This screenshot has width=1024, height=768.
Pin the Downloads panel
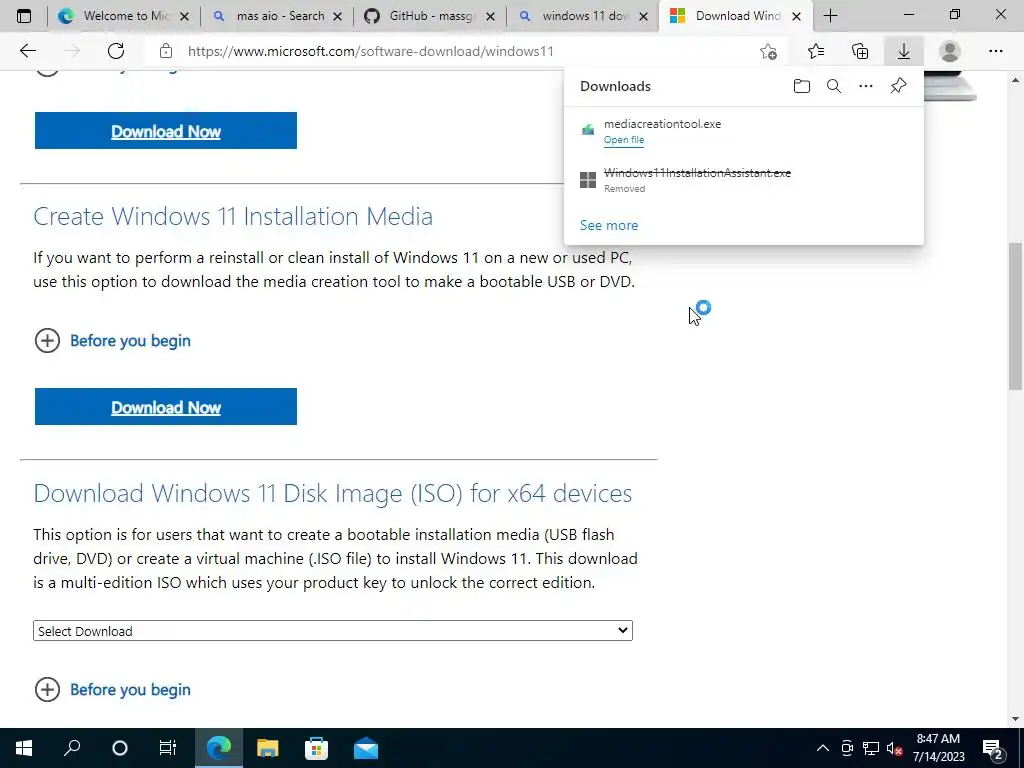click(899, 86)
